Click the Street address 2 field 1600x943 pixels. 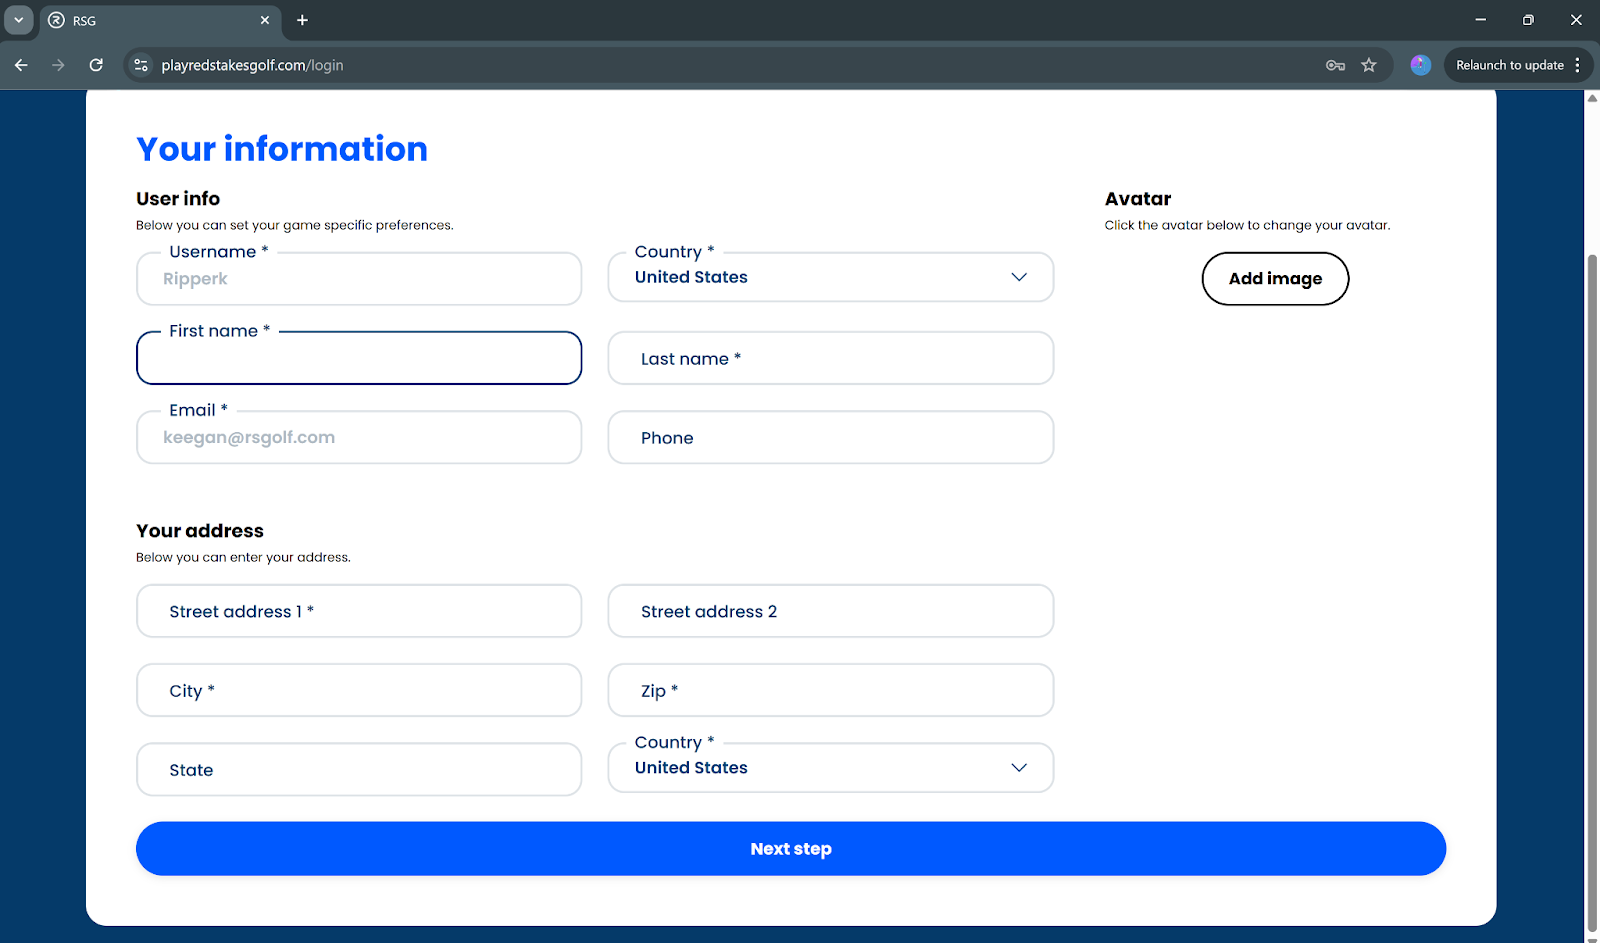[x=831, y=611]
